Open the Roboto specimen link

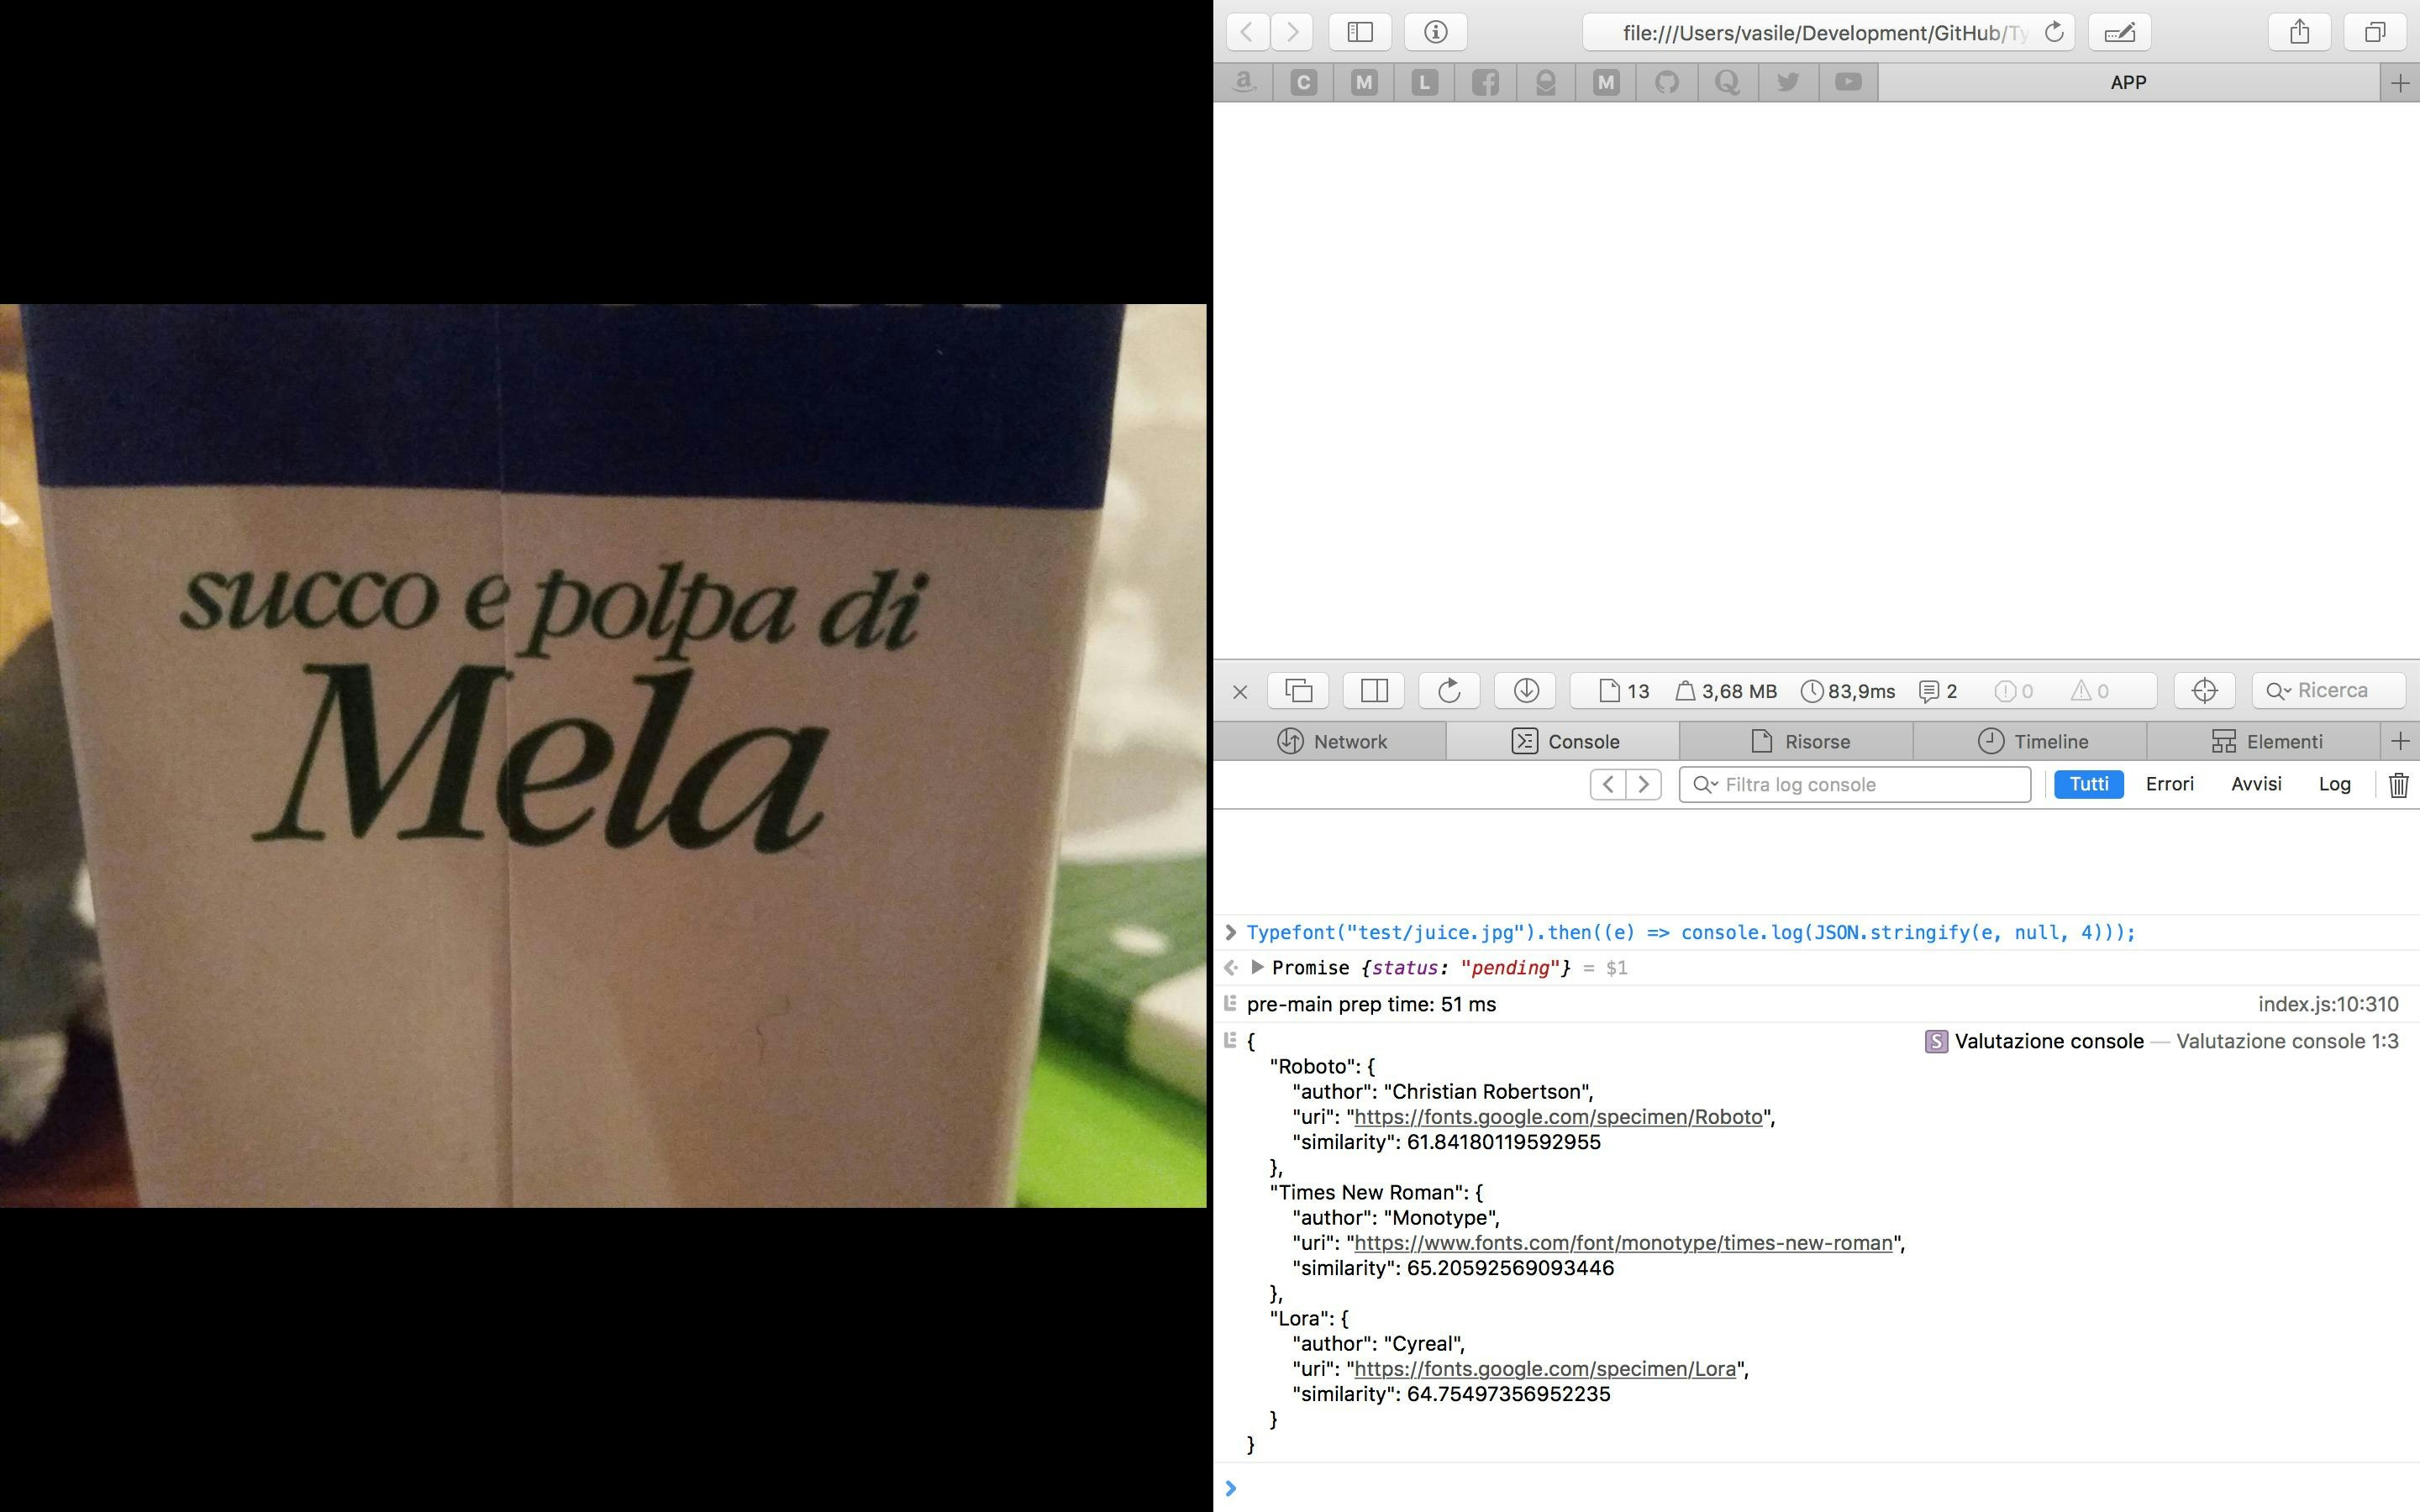(x=1557, y=1117)
